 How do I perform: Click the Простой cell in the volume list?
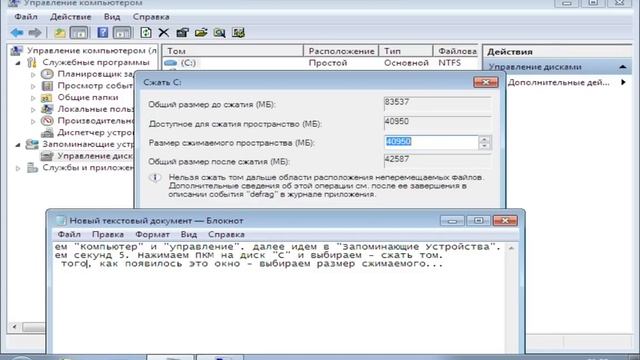(x=328, y=63)
